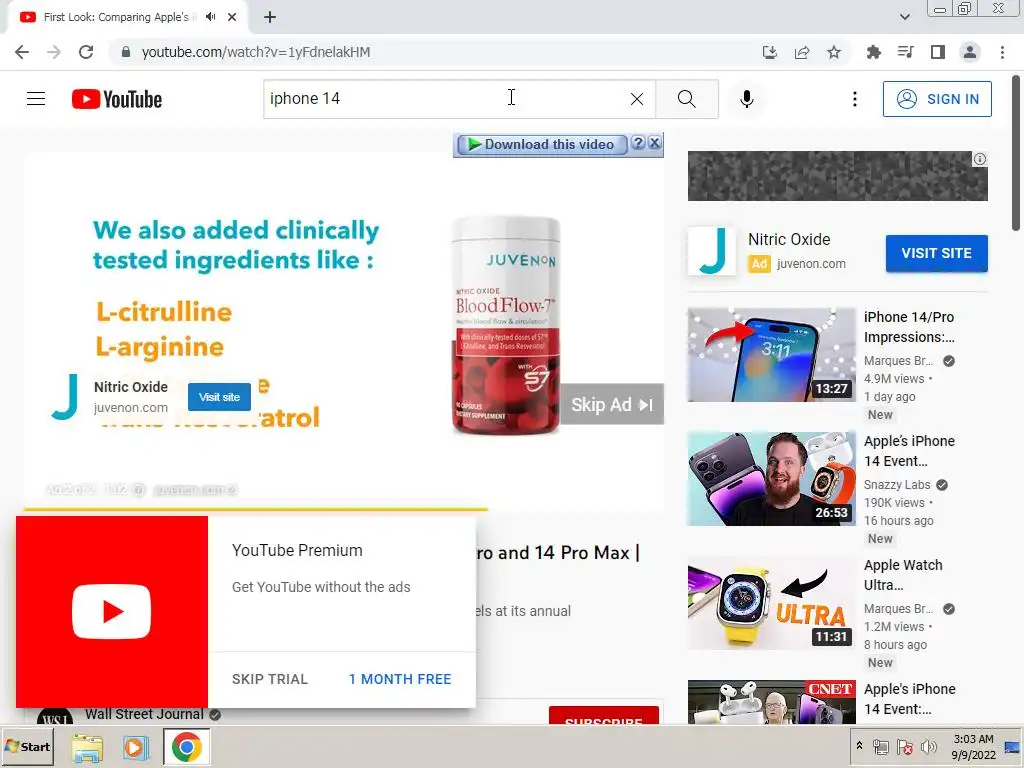Show hidden system tray icons arrow
Image resolution: width=1024 pixels, height=768 pixels.
pos(859,746)
